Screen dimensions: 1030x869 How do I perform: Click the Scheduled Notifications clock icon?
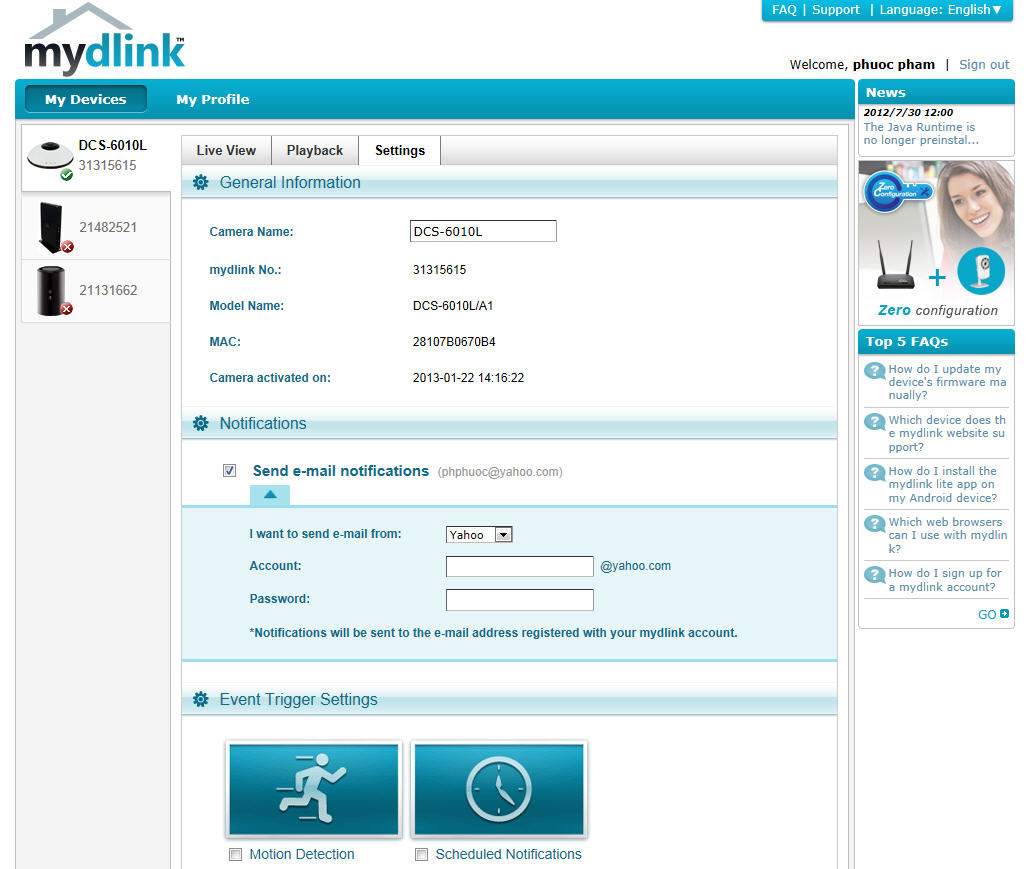coord(499,789)
